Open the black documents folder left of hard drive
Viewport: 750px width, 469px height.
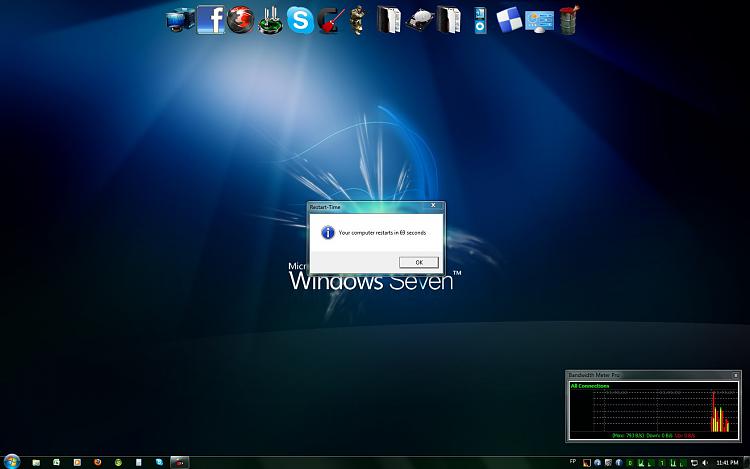pos(388,20)
